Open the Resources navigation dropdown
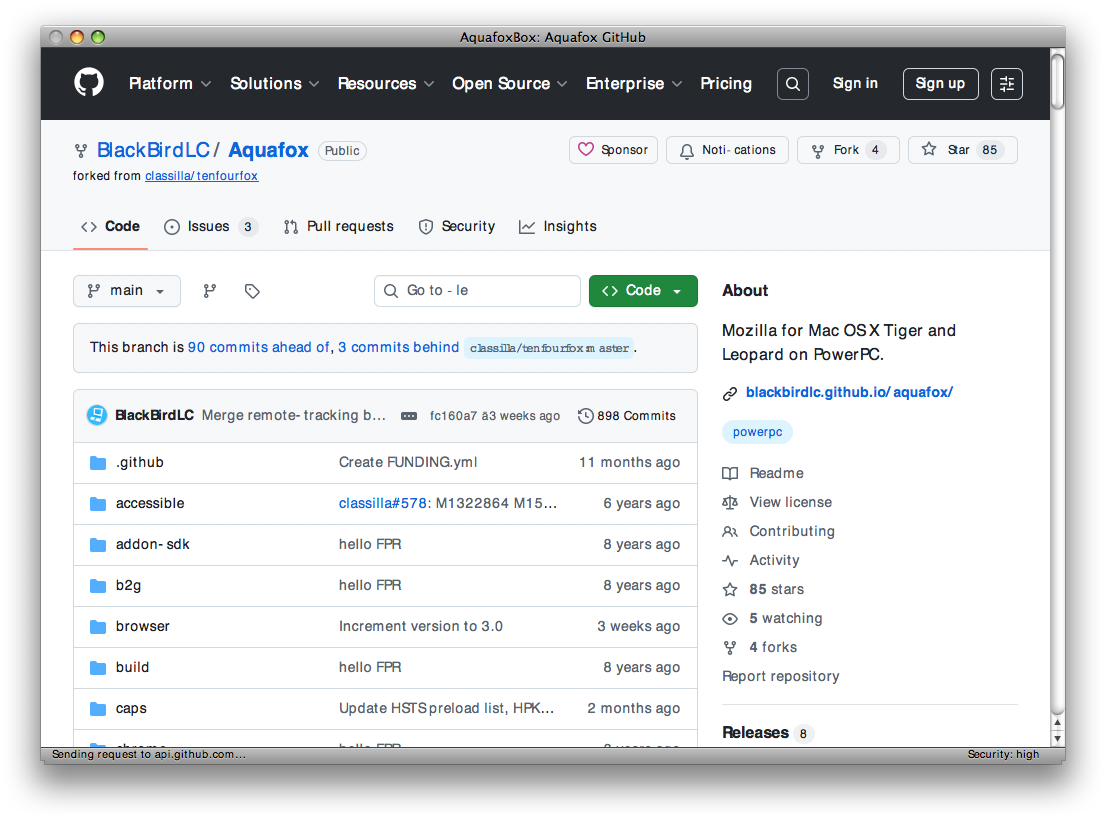The image size is (1106, 820). [386, 83]
